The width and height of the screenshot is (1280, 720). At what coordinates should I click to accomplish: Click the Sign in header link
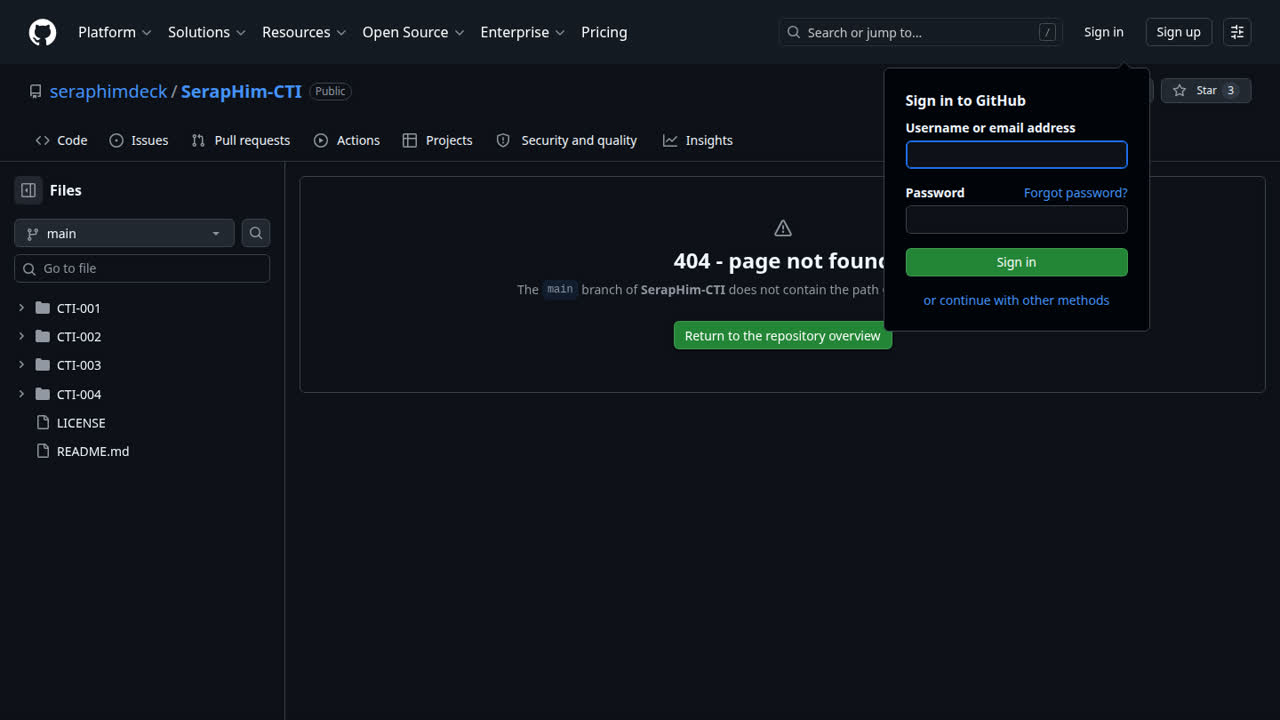click(x=1104, y=32)
